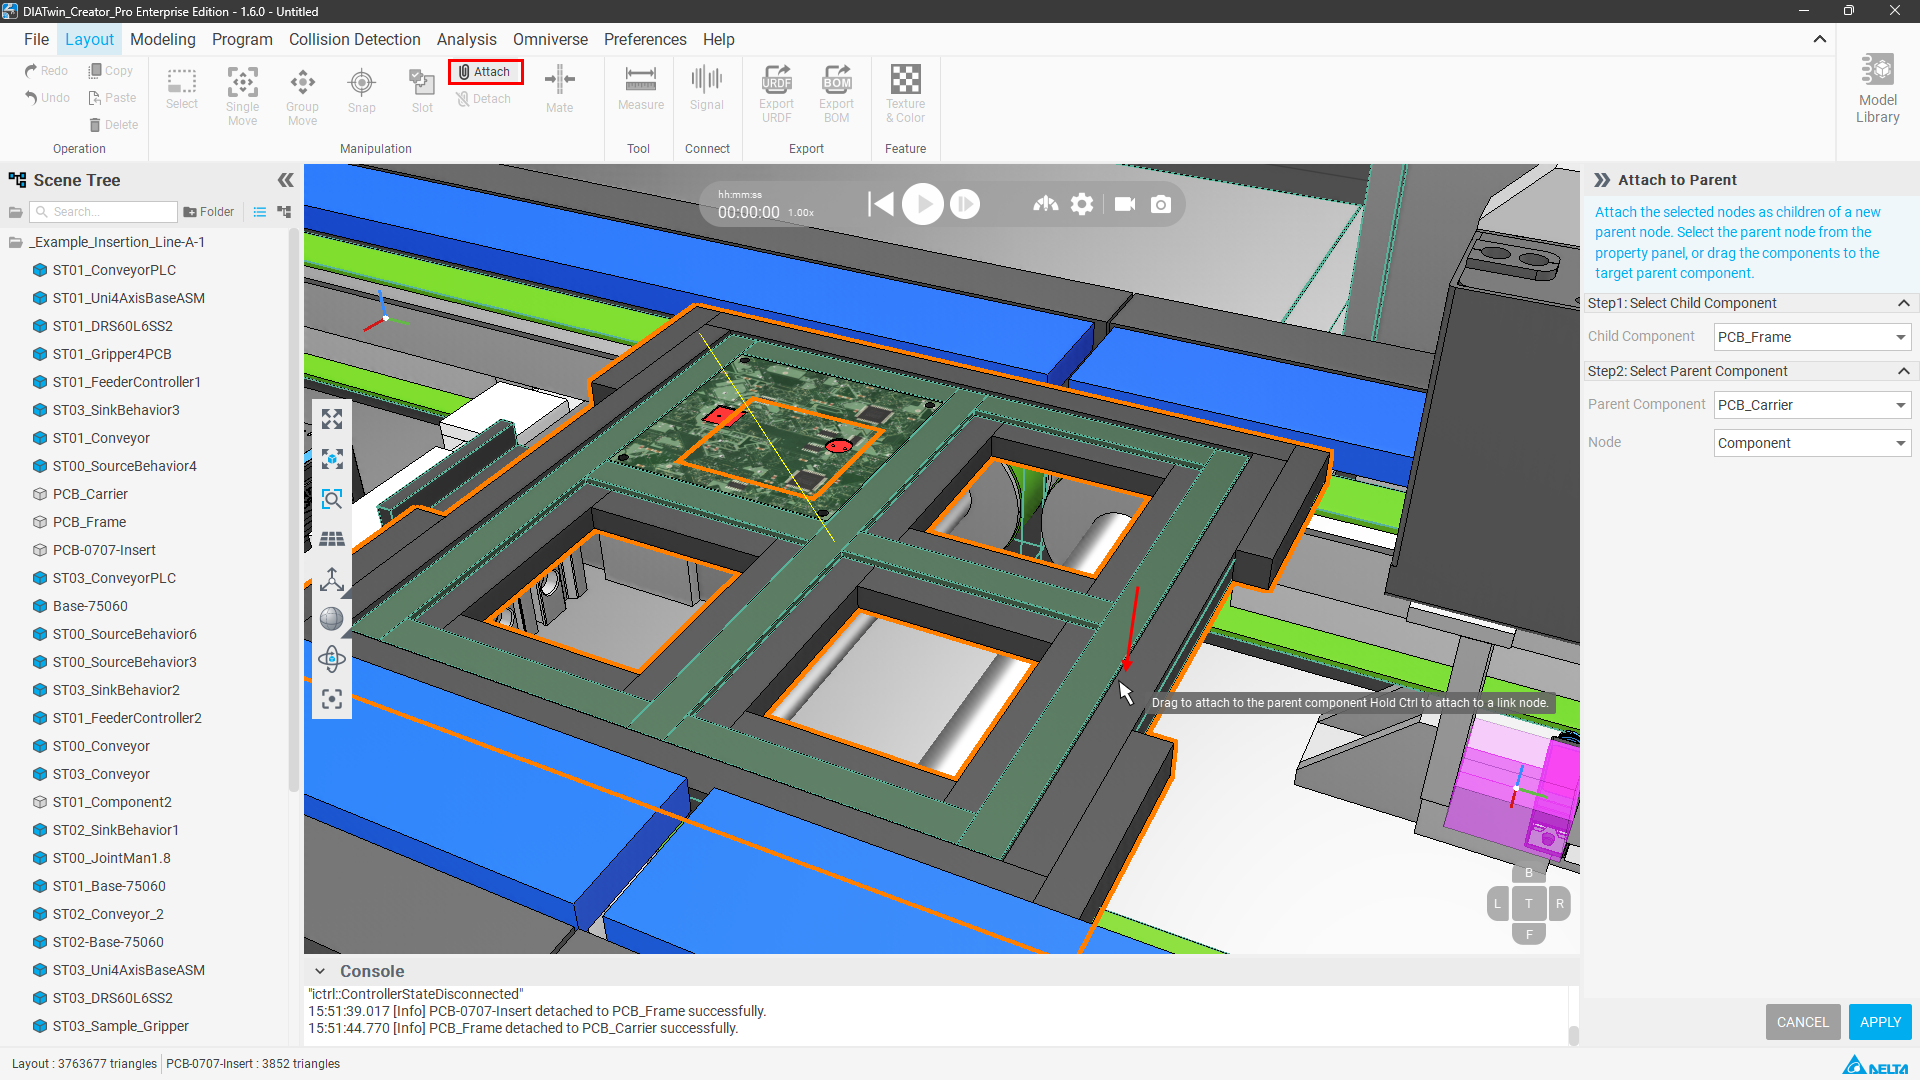Step the simulation forward one frame
This screenshot has height=1080, width=1920.
(965, 204)
